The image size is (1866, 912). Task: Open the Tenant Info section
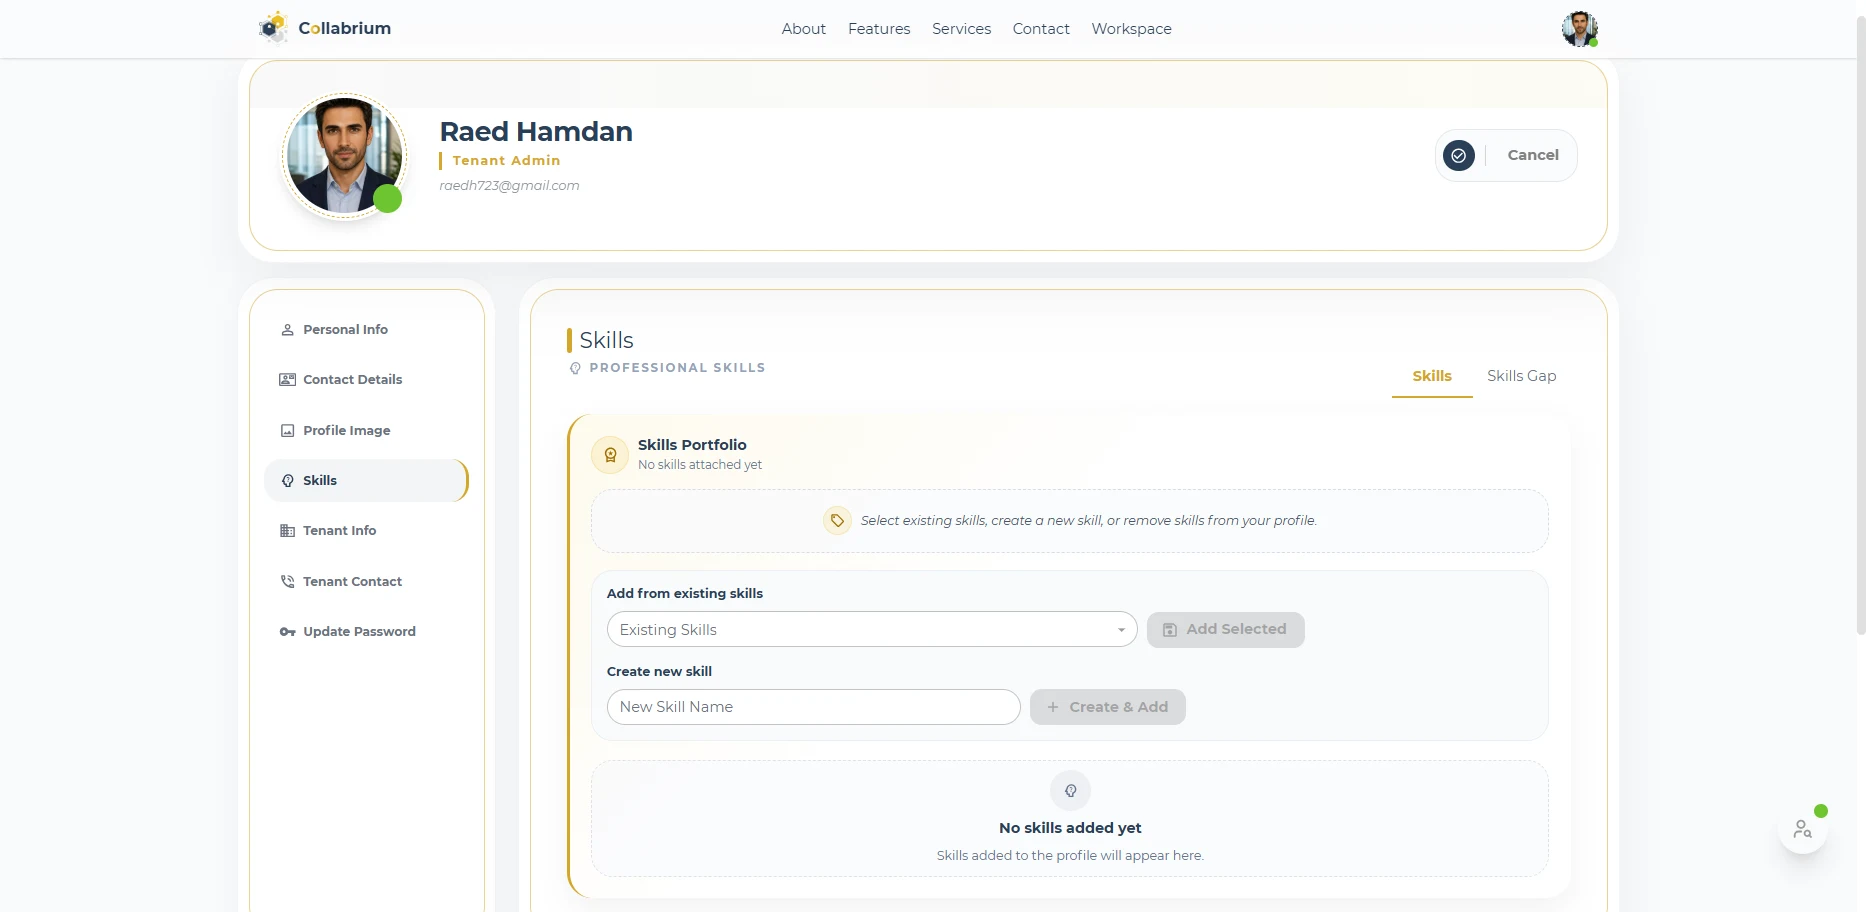coord(366,531)
